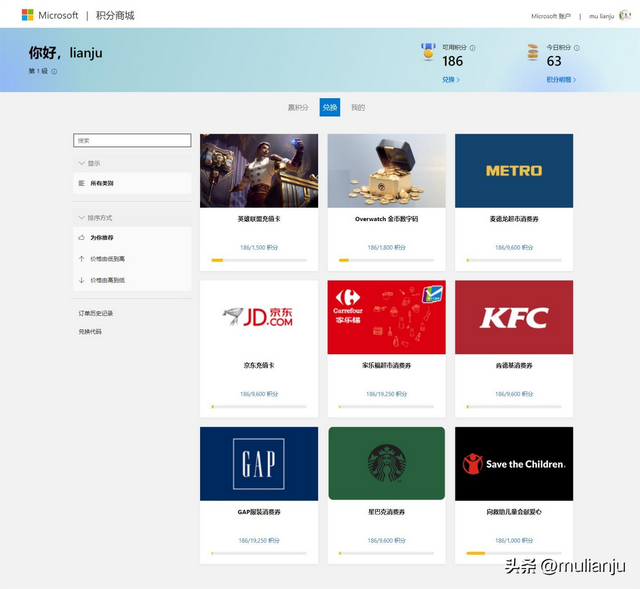Open the Save the Children card image
The height and width of the screenshot is (589, 640).
click(514, 464)
